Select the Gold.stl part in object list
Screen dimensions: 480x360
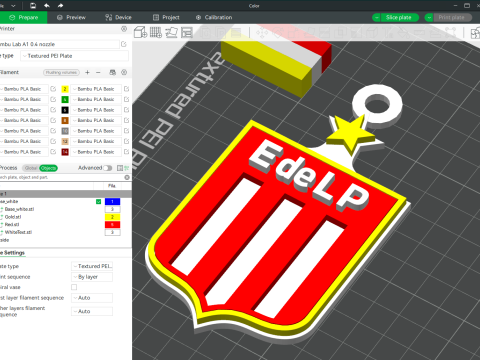coord(13,217)
